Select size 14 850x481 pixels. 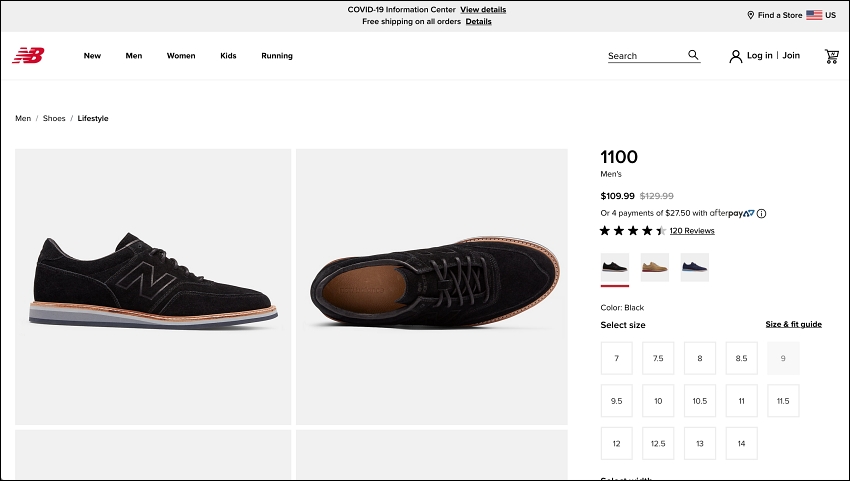[742, 444]
